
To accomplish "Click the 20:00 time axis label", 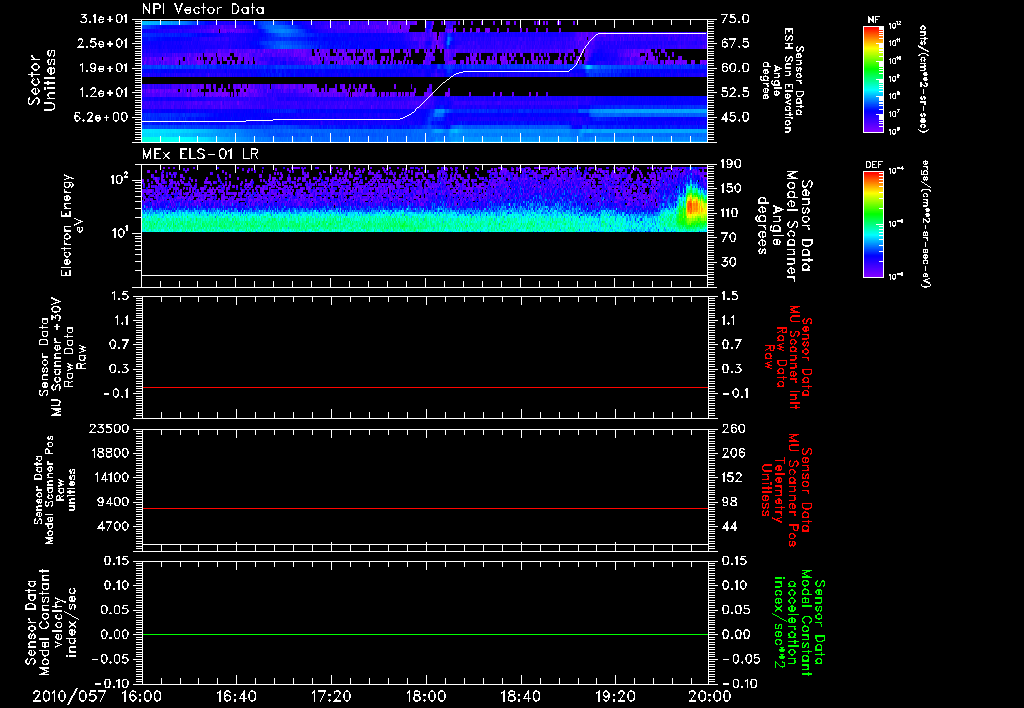I will (710, 696).
